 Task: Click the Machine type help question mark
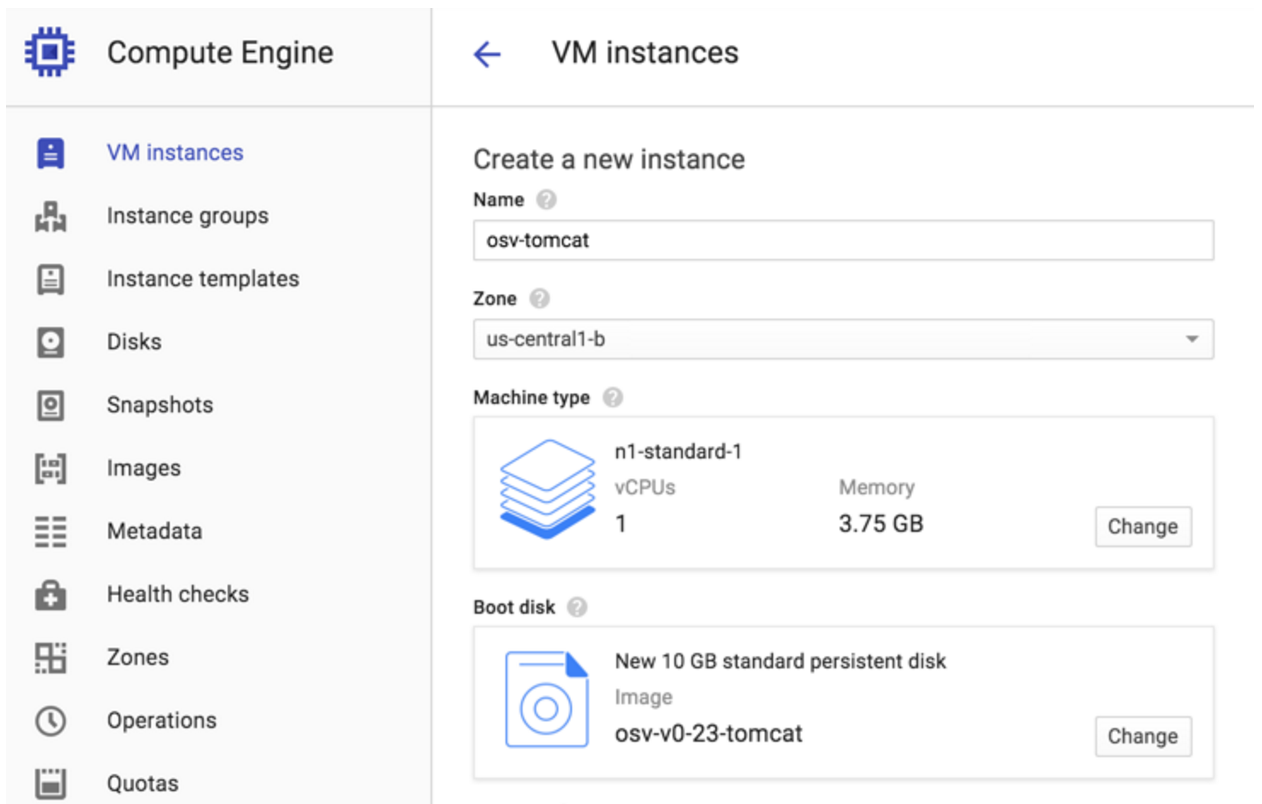pyautogui.click(x=613, y=398)
